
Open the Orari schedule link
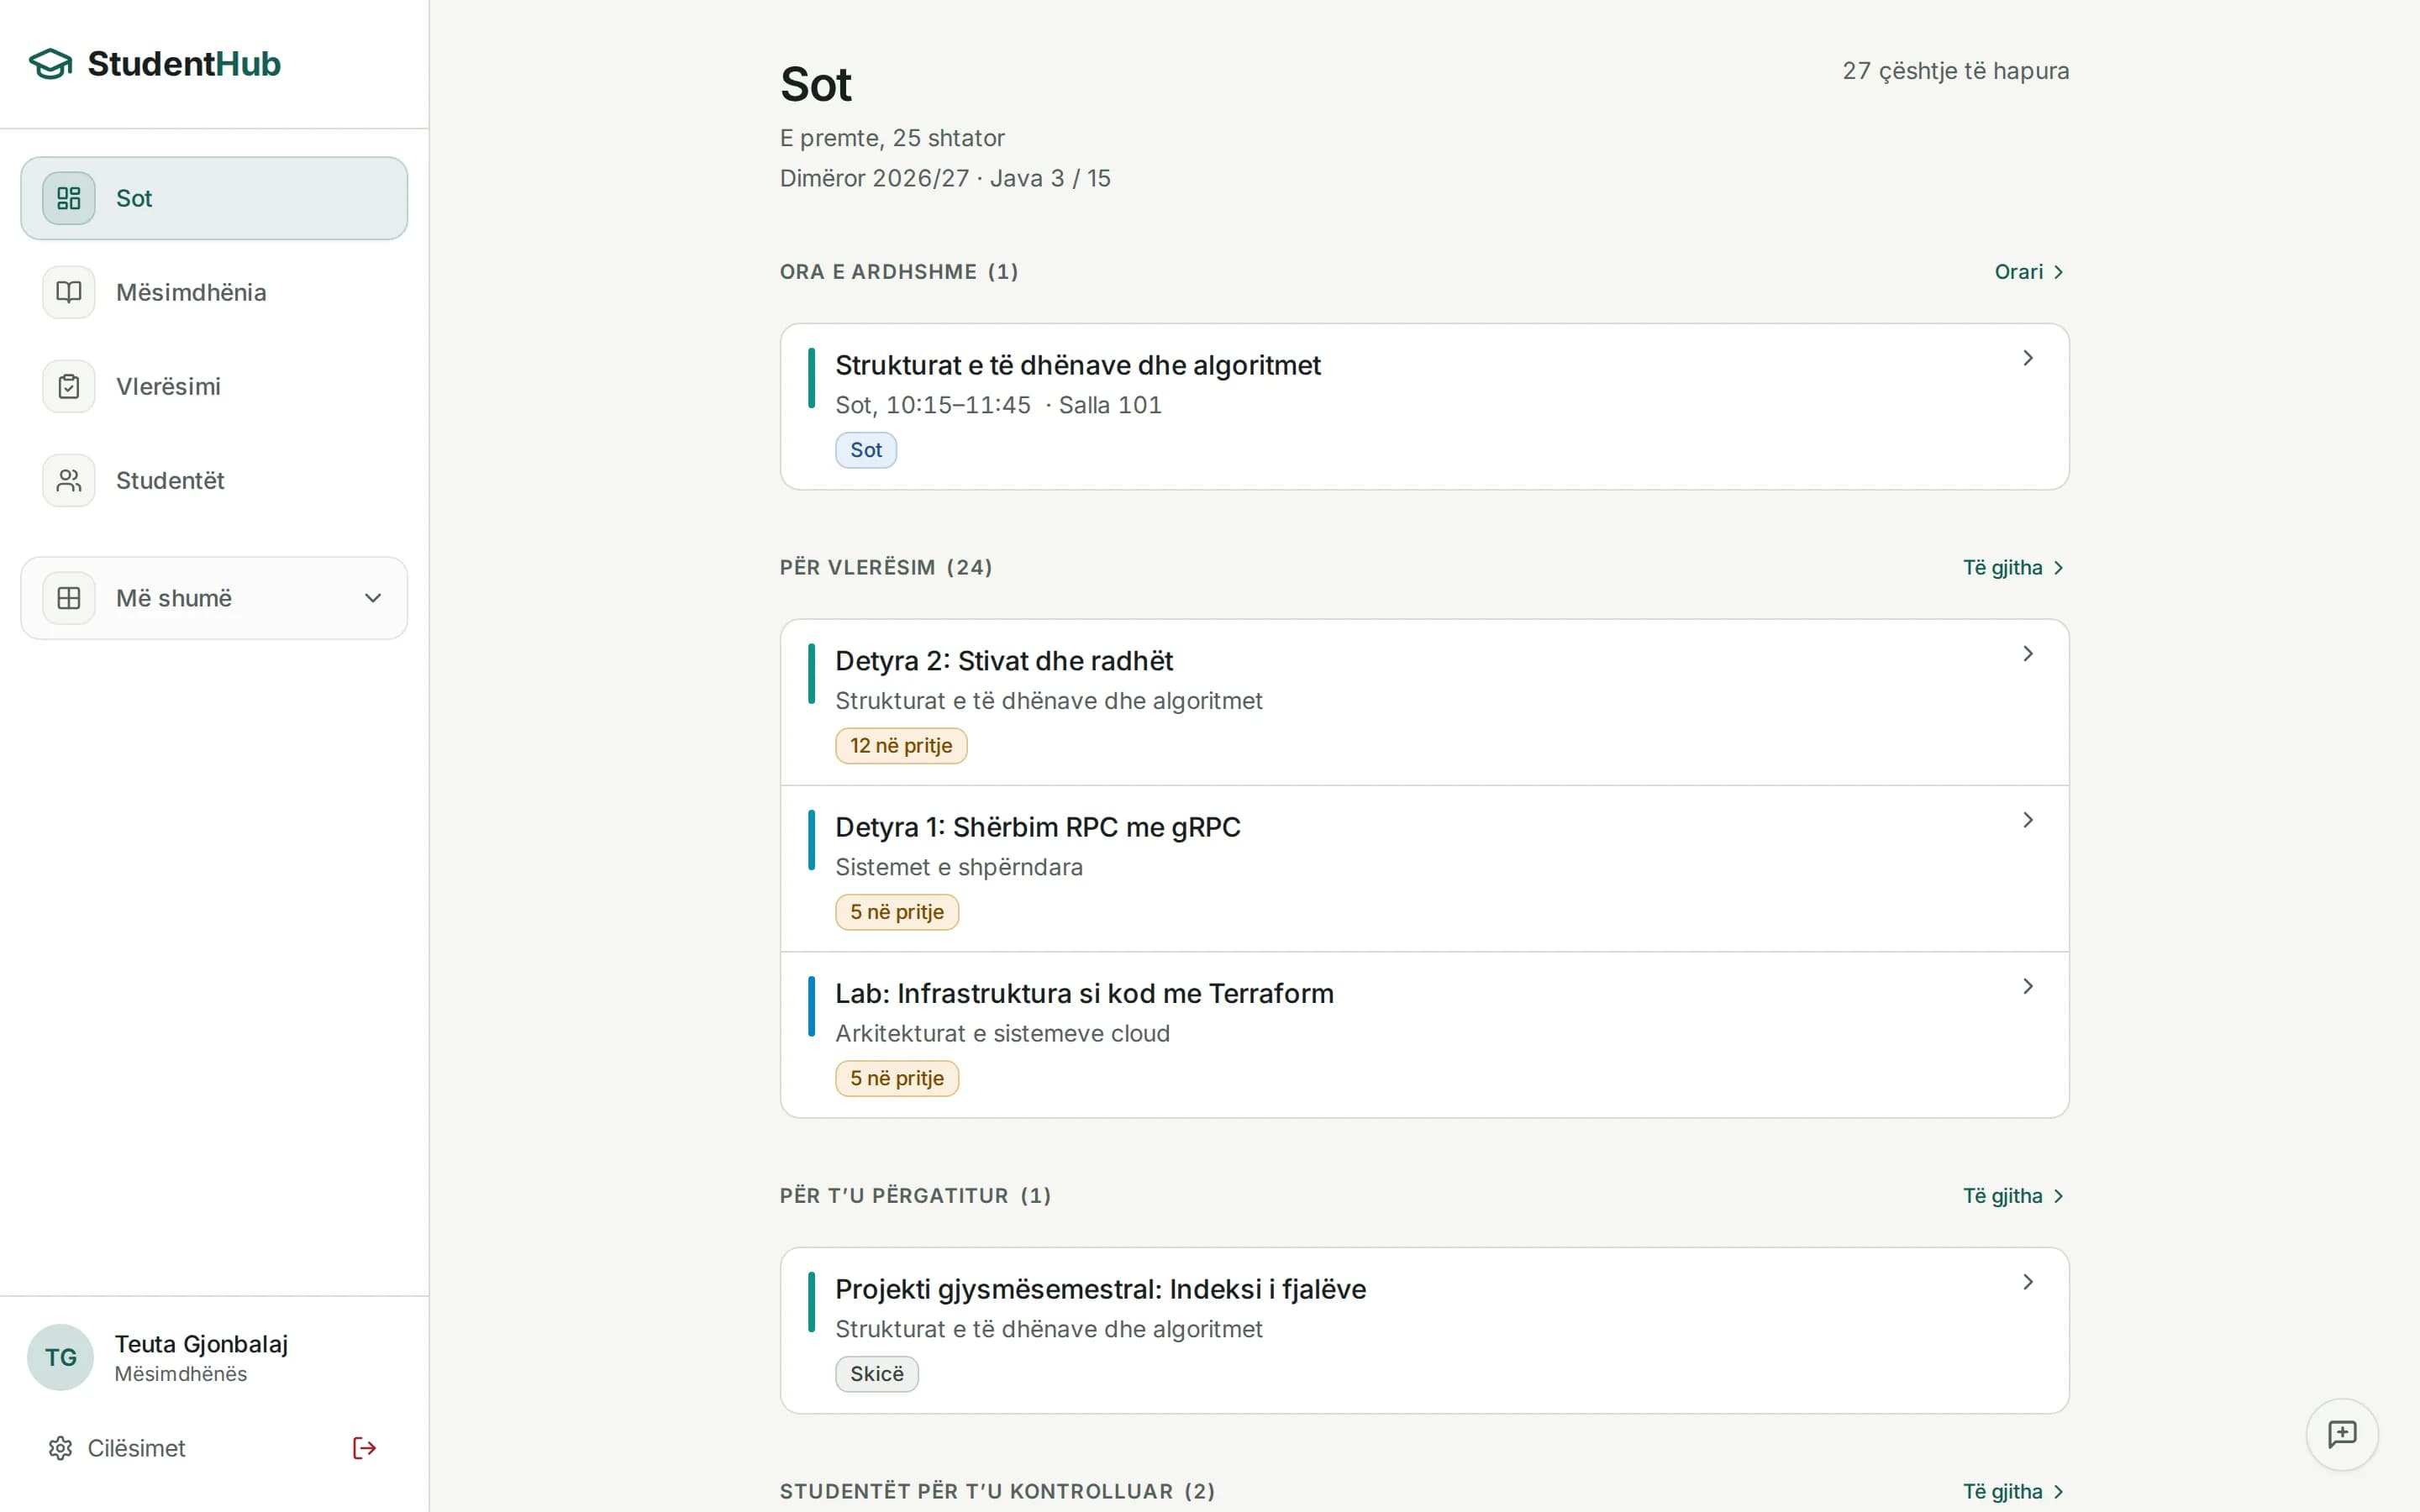tap(2029, 272)
